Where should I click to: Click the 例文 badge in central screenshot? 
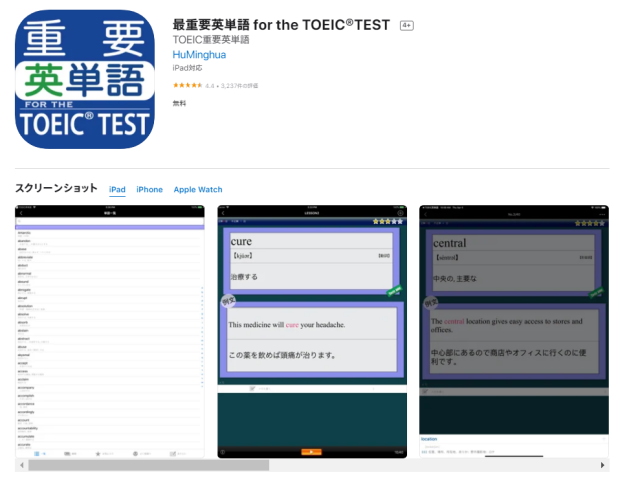(x=431, y=303)
